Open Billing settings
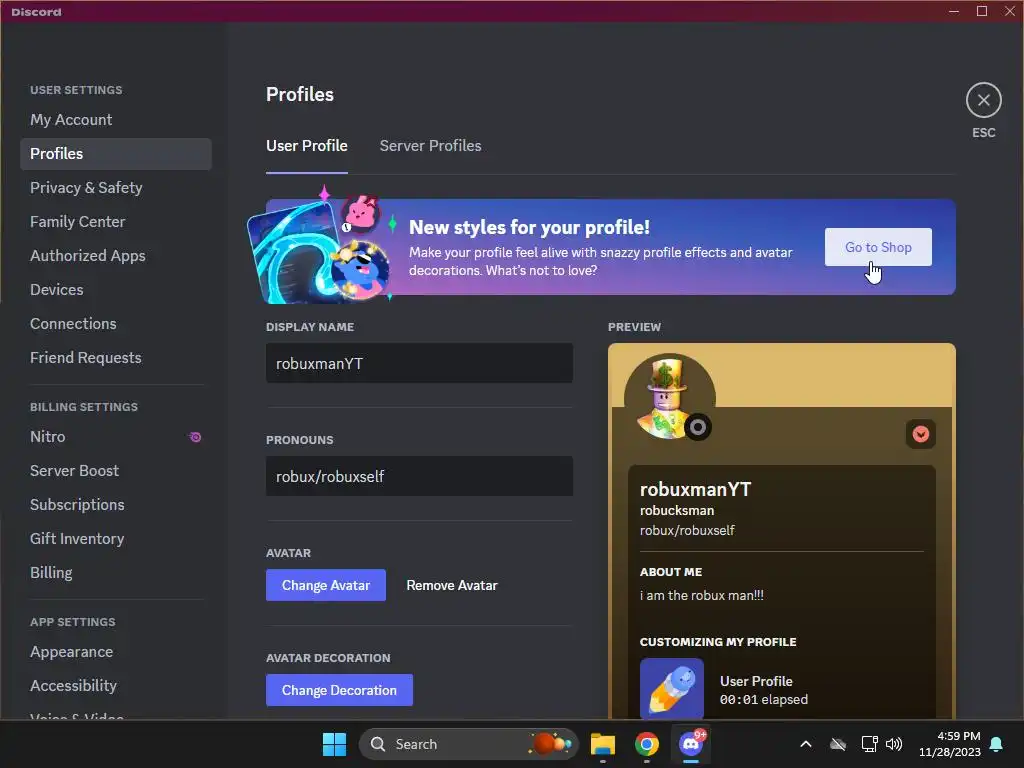This screenshot has height=768, width=1024. [116, 573]
